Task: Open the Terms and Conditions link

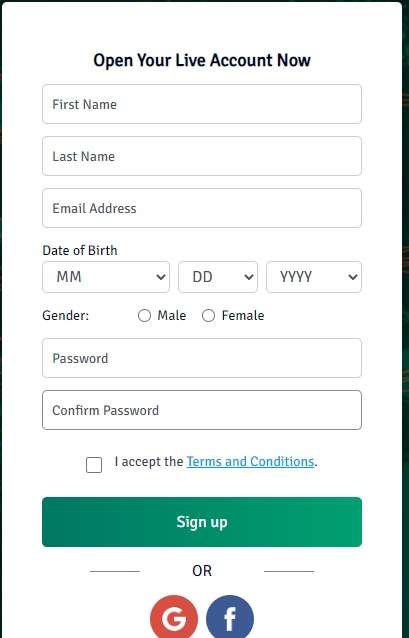Action: coord(250,461)
